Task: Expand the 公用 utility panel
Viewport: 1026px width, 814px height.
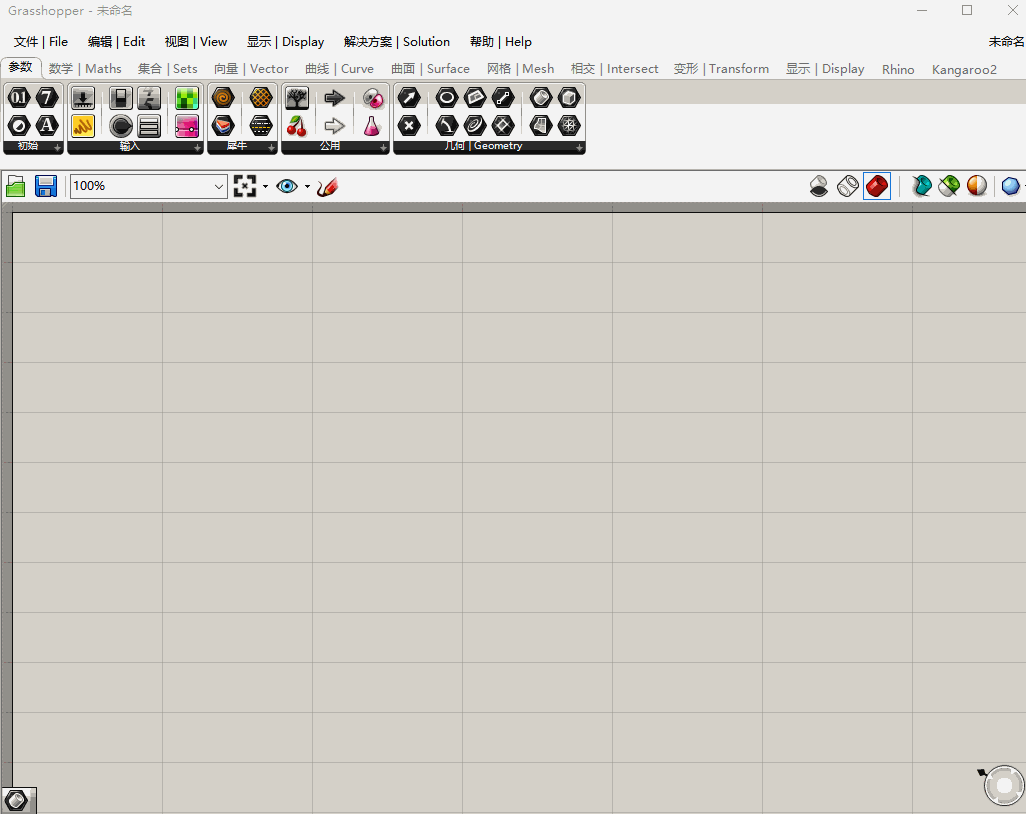Action: [383, 148]
